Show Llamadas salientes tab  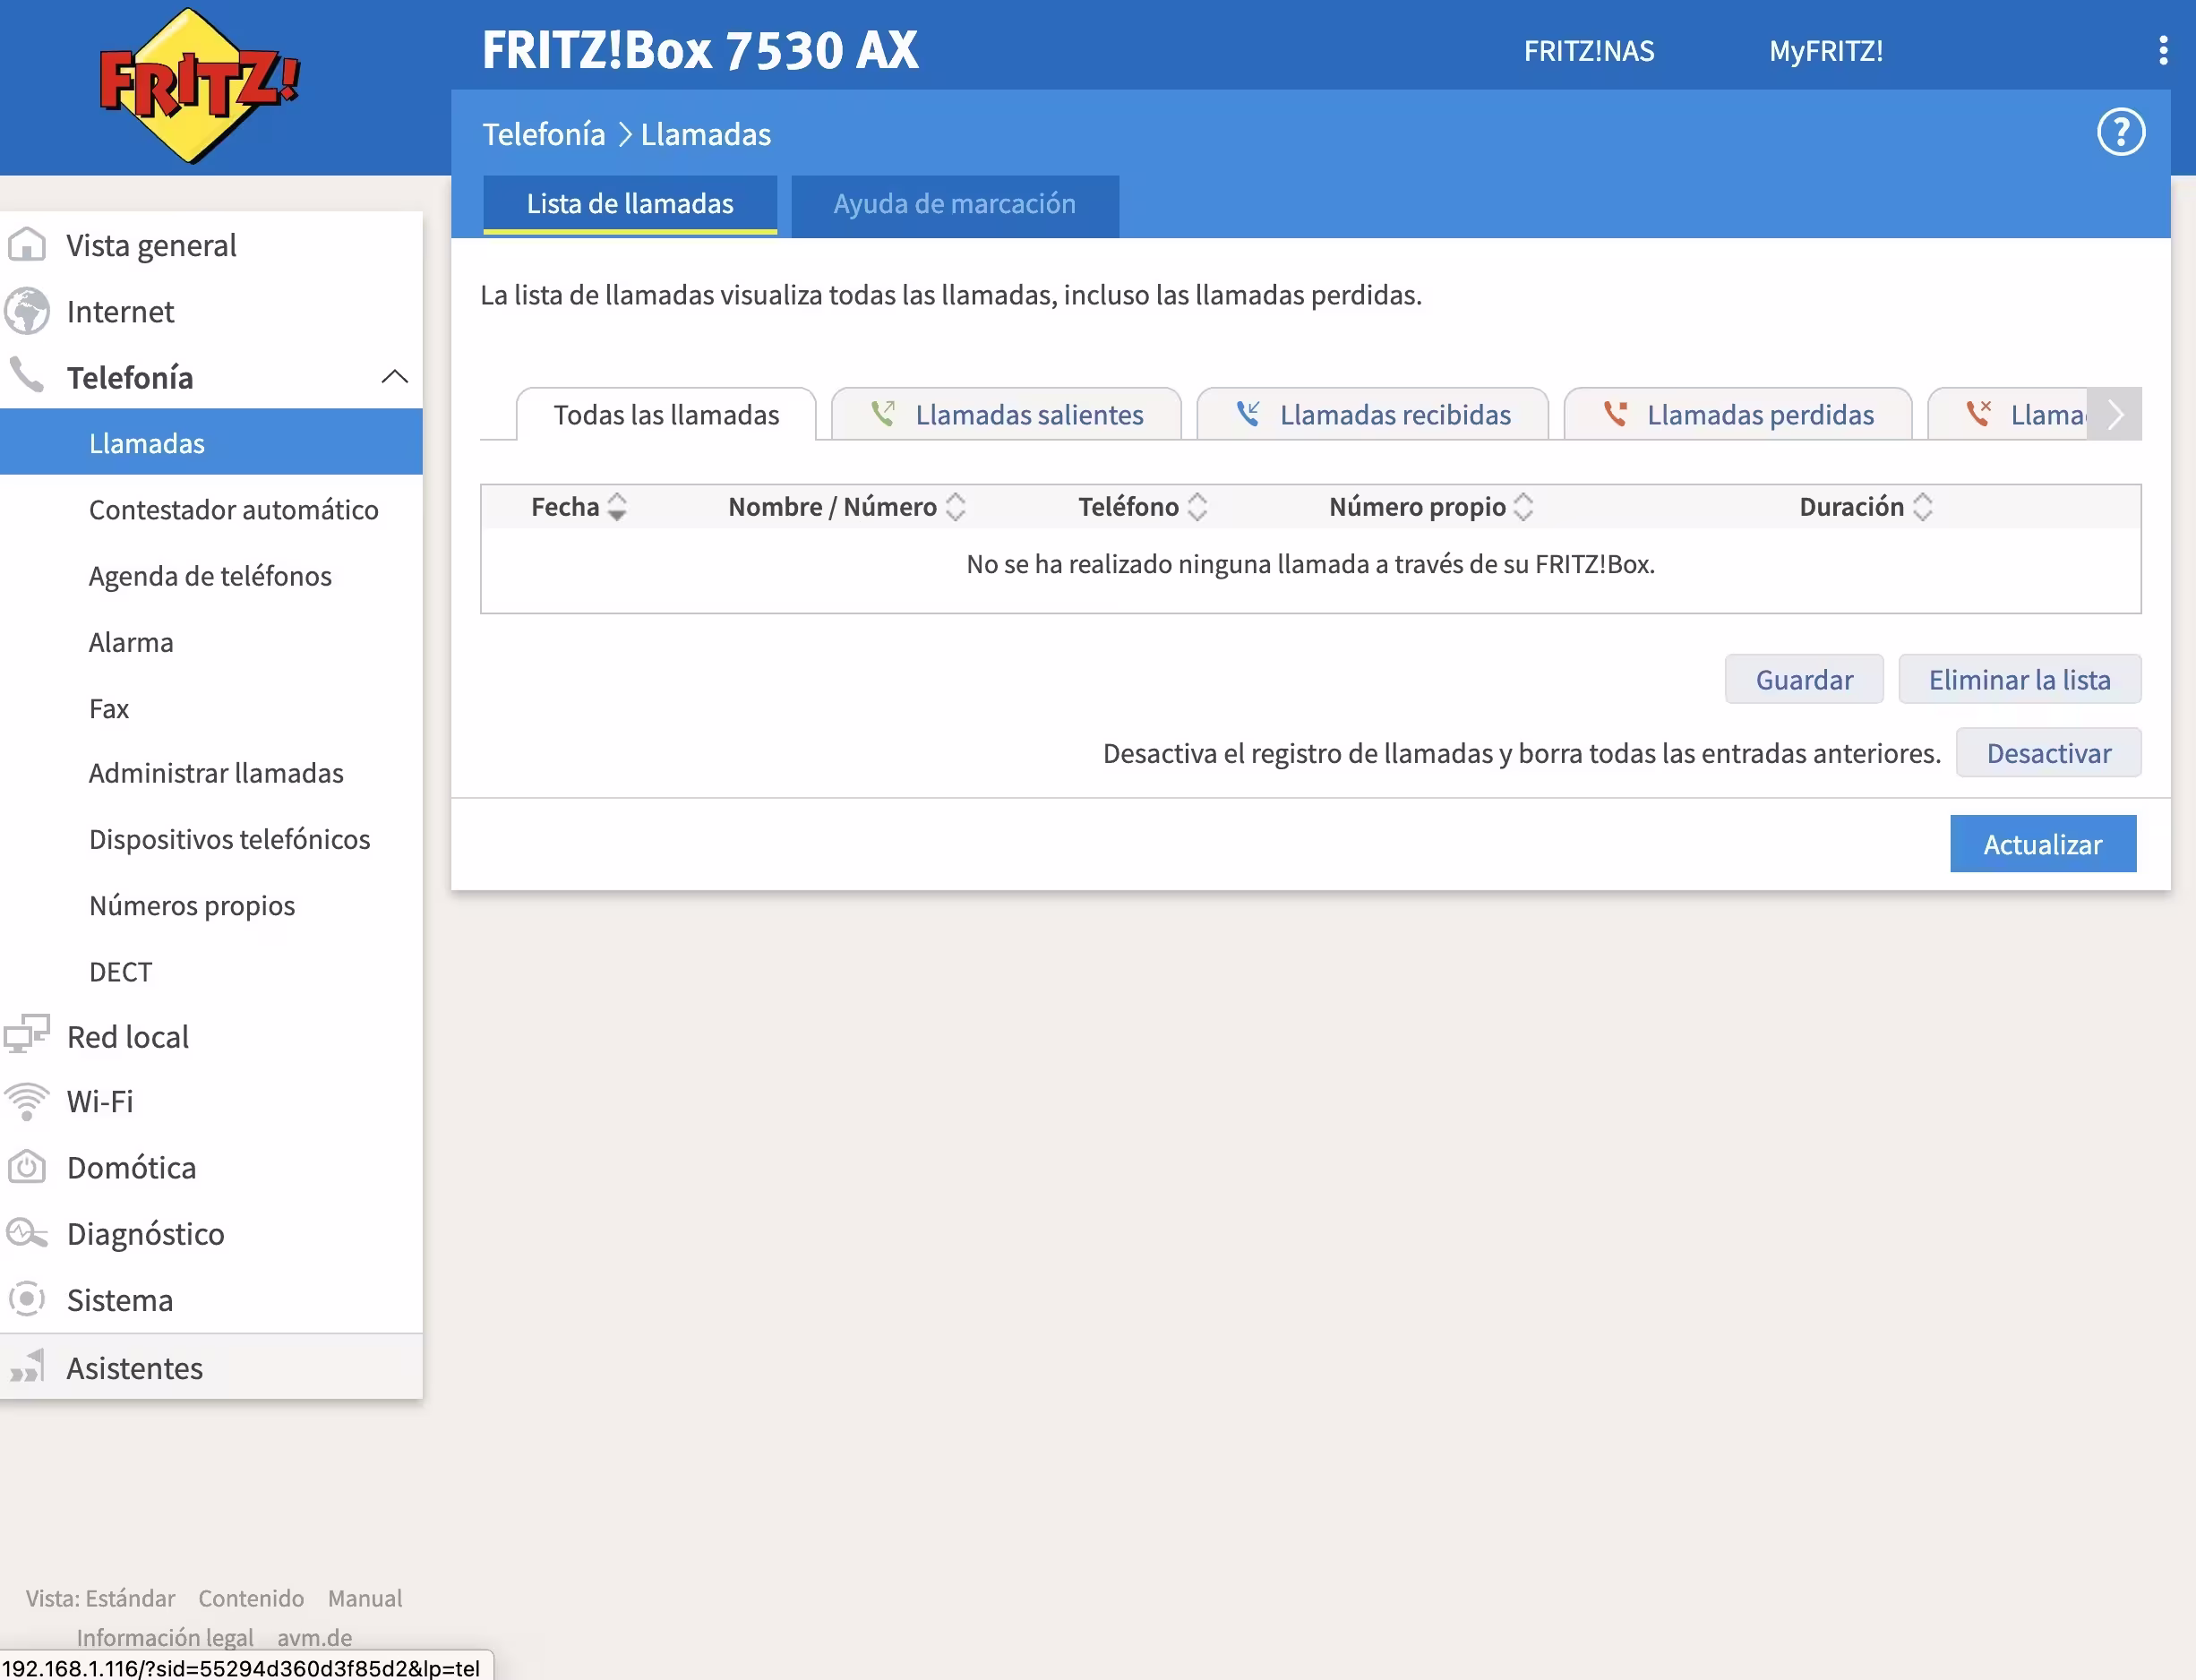tap(1006, 414)
